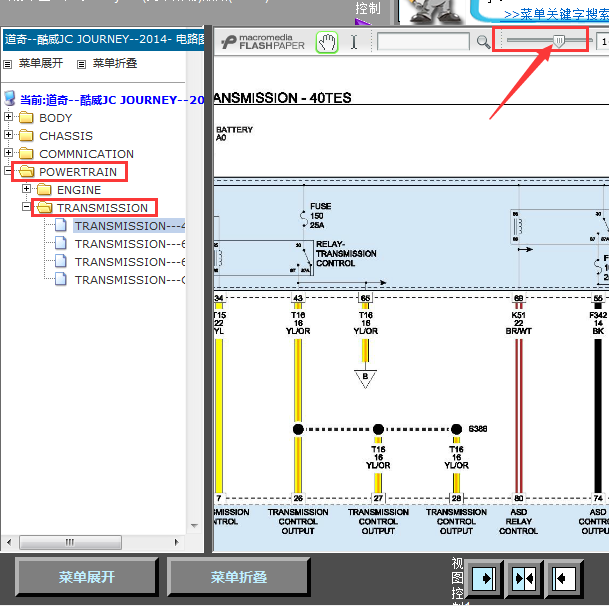Click the zoom slider handle
Image resolution: width=609 pixels, height=607 pixels.
559,40
